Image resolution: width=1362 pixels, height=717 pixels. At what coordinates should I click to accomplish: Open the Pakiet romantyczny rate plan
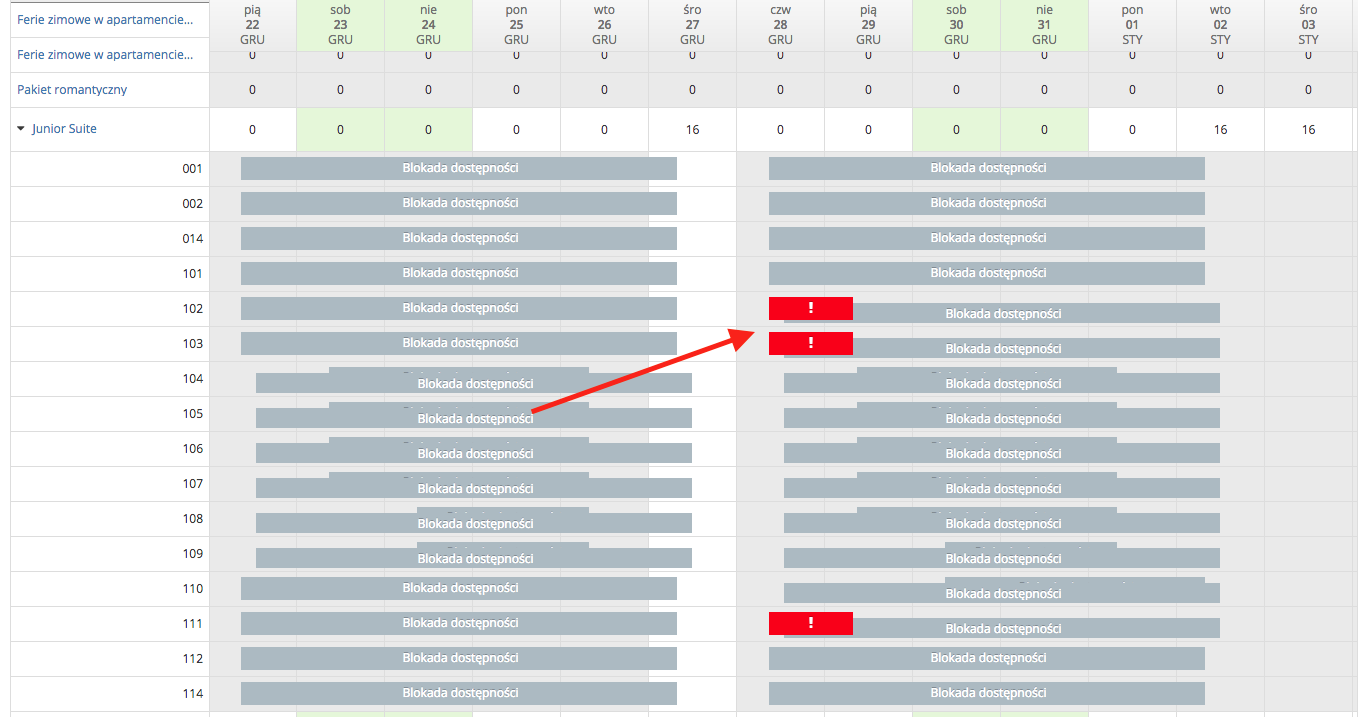click(72, 90)
